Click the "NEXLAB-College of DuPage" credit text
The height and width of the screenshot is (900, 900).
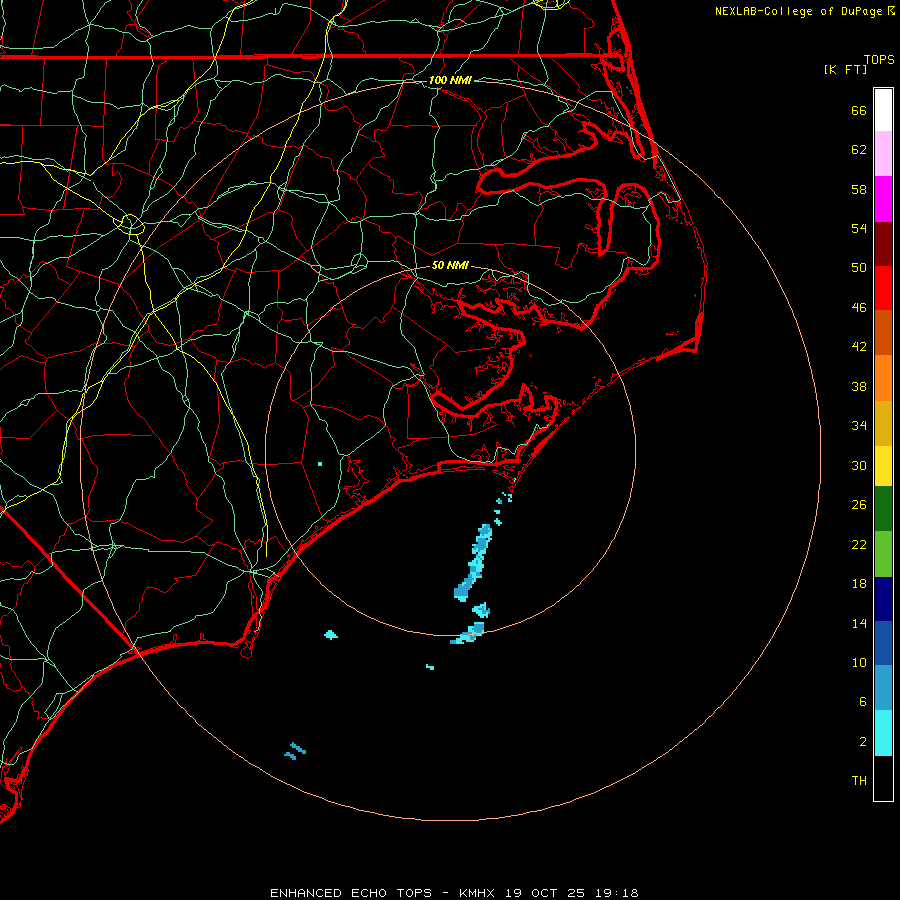tap(798, 11)
